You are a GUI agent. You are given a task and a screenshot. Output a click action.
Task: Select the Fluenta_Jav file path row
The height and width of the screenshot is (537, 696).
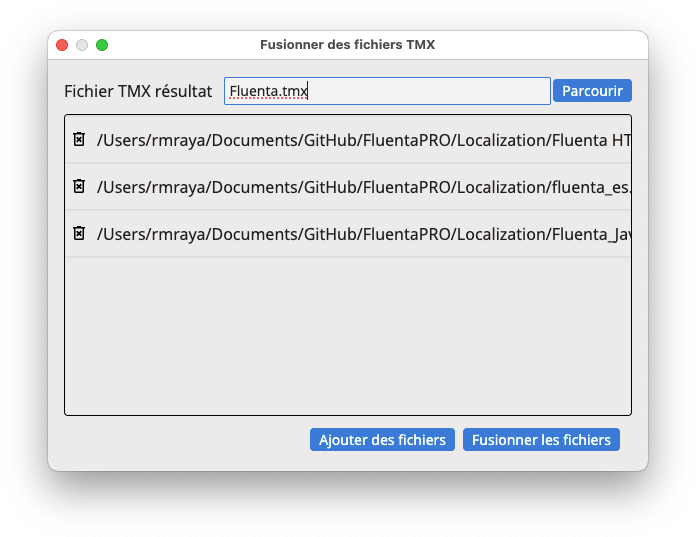(x=348, y=234)
